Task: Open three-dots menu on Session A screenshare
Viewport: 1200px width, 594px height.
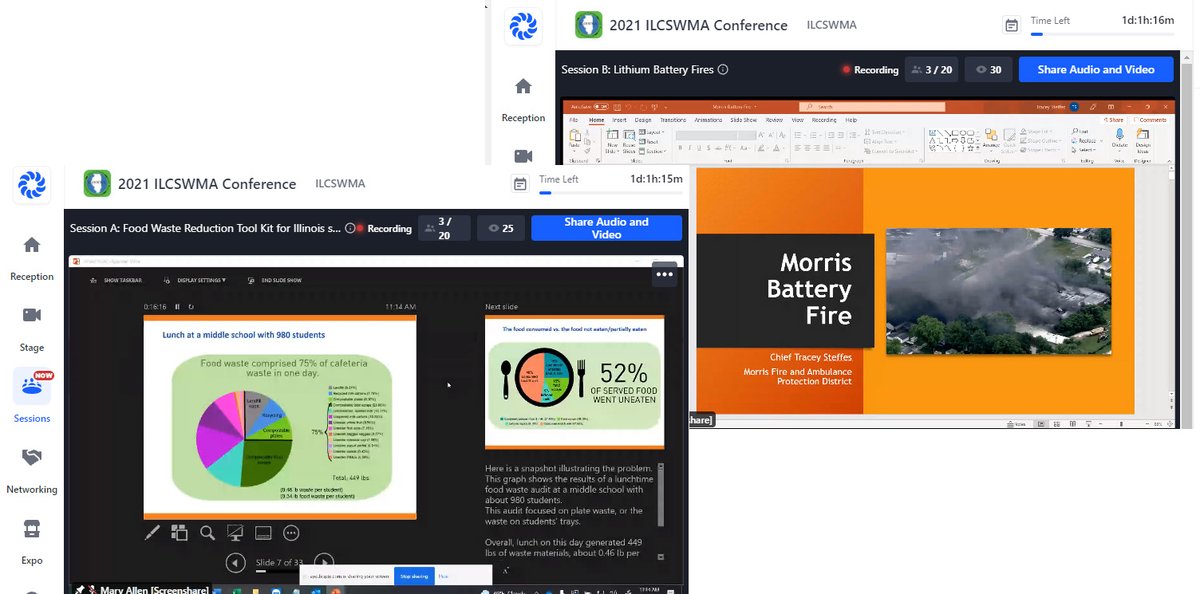Action: [x=665, y=273]
